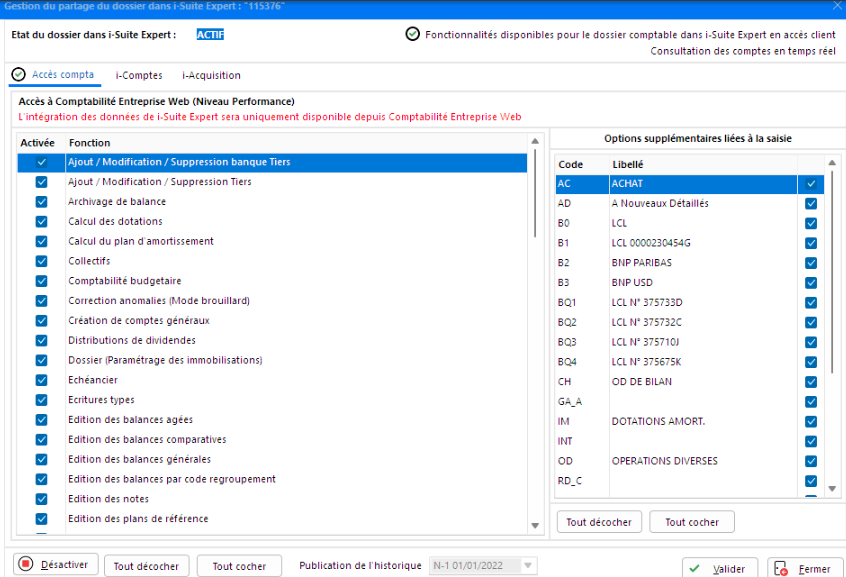Open the Publication de l'historique dropdown

[529, 566]
